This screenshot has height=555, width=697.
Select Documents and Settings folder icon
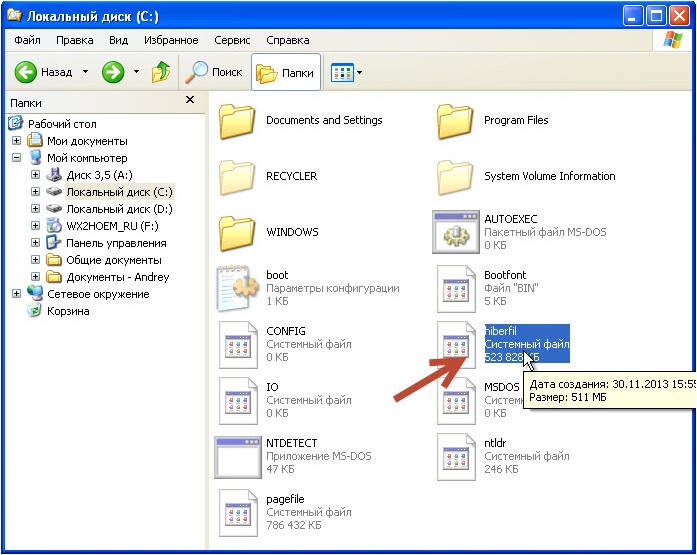pos(236,121)
